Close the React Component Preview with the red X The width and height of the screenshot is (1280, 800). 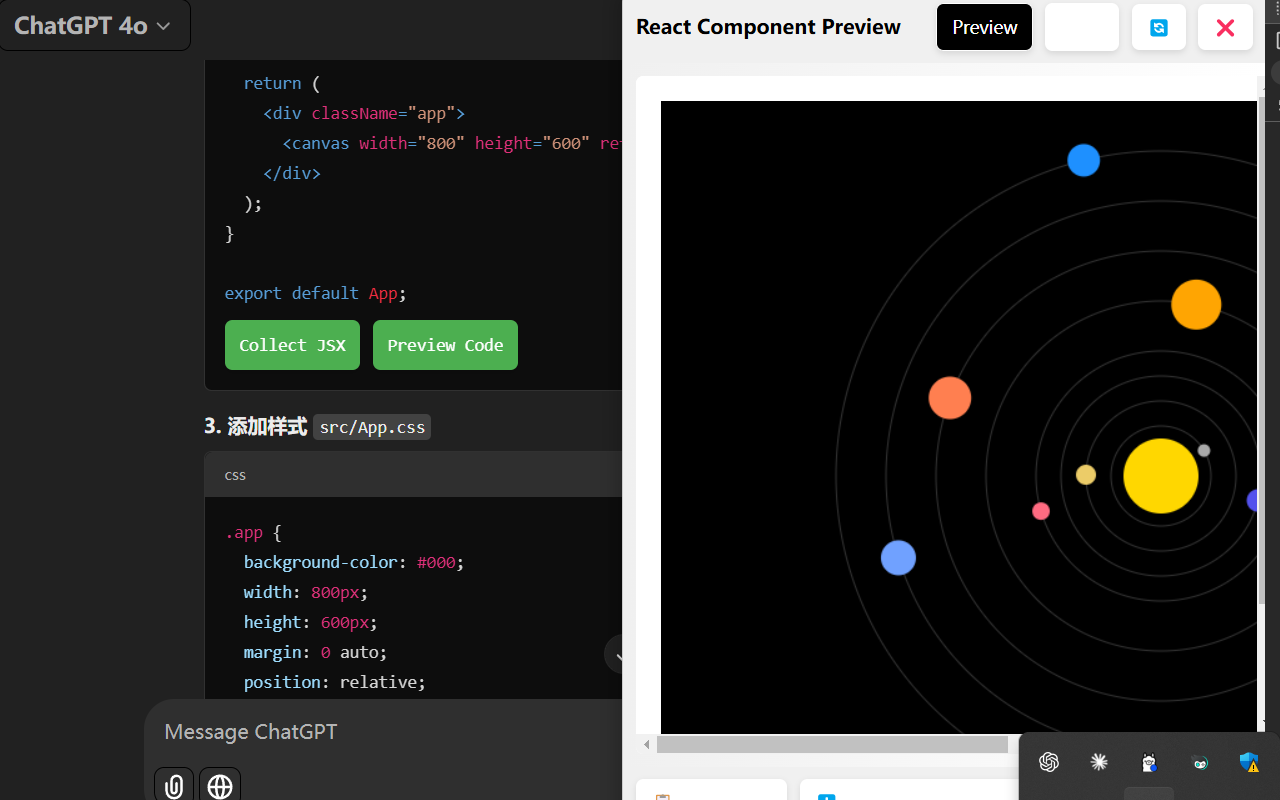[x=1225, y=27]
